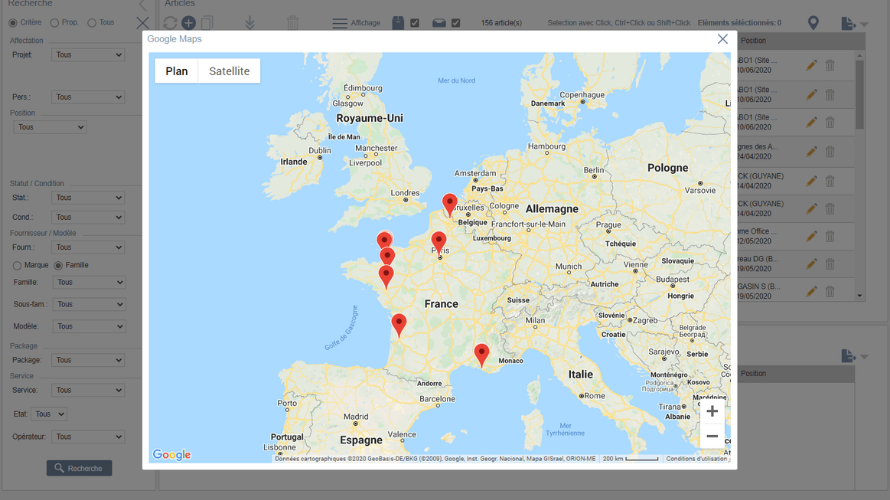Delete the 'gnes des A...' row
This screenshot has width=890, height=500.
tap(830, 152)
